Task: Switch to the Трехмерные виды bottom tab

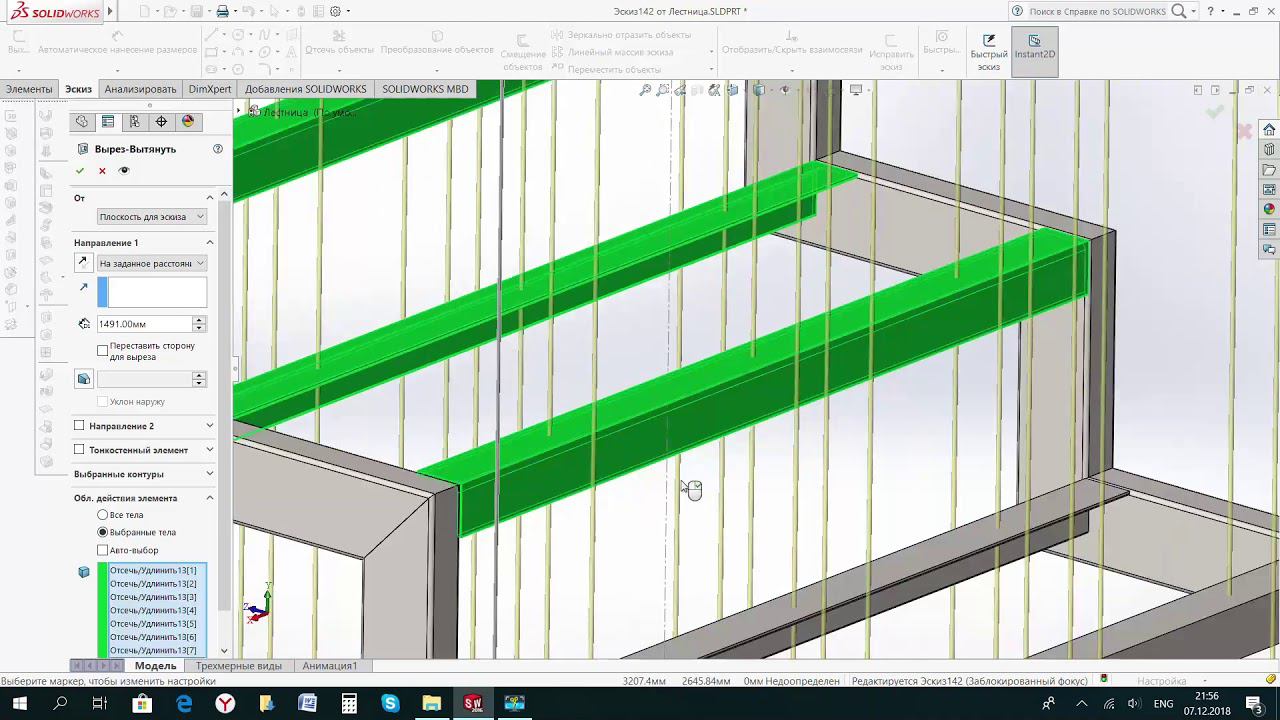Action: click(x=239, y=666)
